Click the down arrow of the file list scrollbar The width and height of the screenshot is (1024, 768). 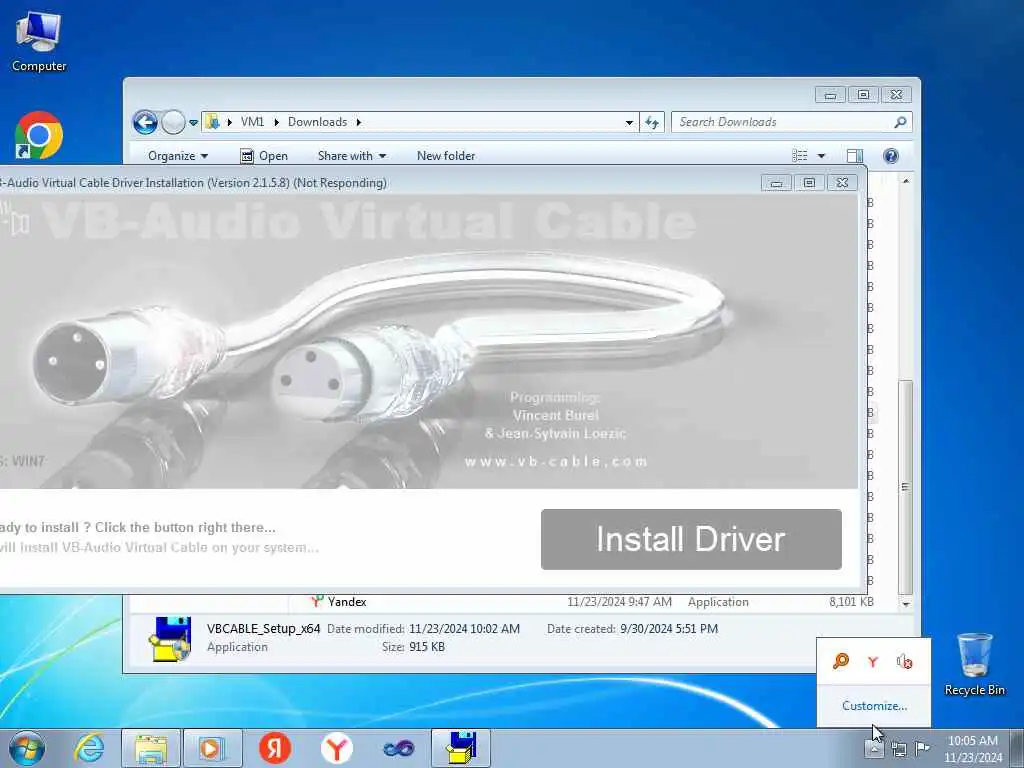906,604
